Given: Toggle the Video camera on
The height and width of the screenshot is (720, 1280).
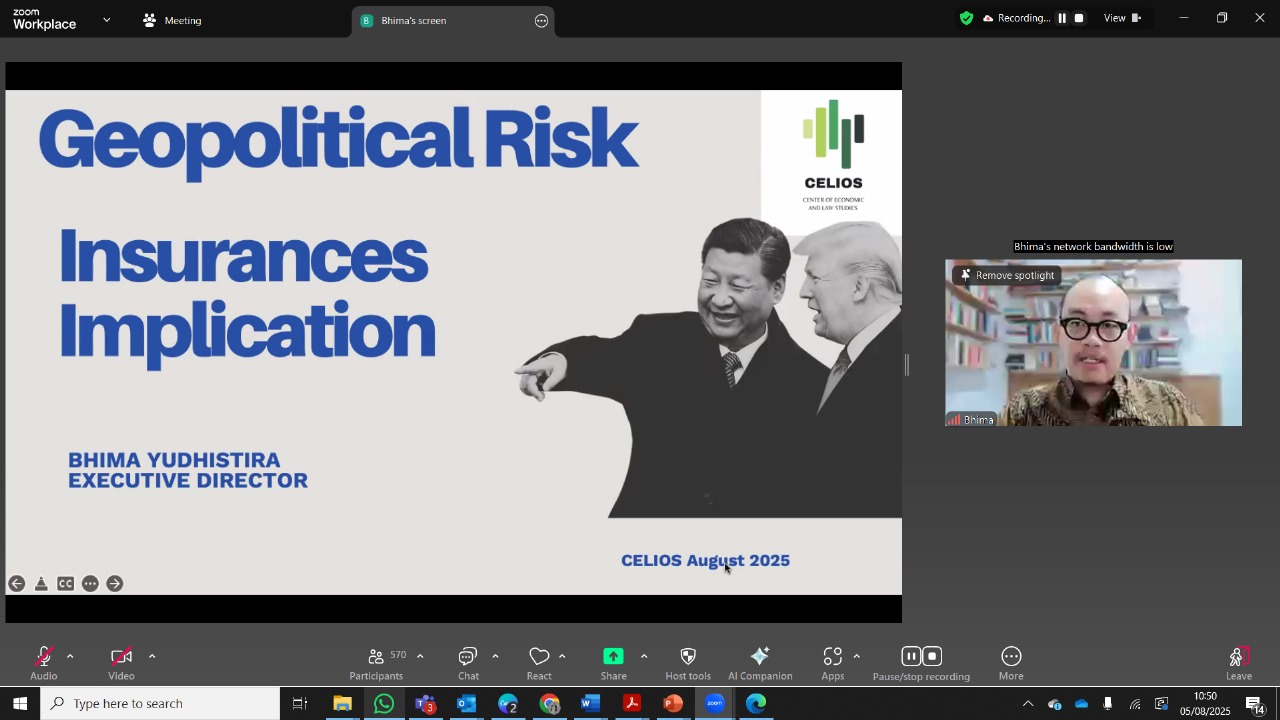Looking at the screenshot, I should 121,664.
